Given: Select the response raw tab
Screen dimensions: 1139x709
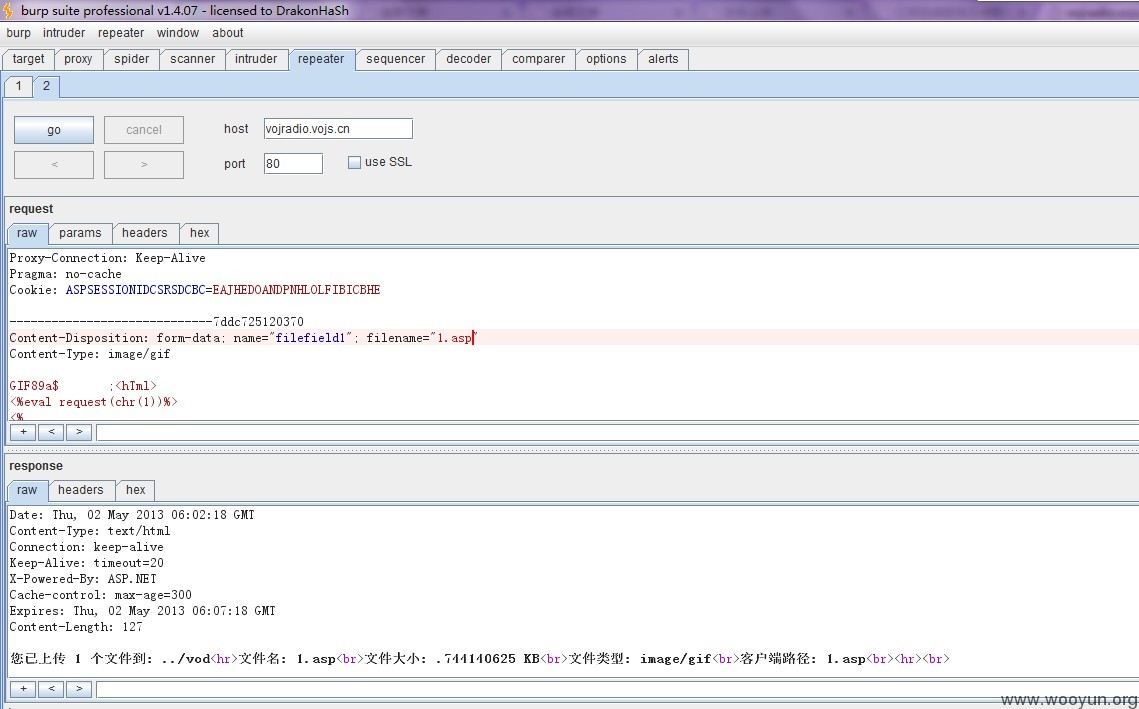Looking at the screenshot, I should click(x=27, y=490).
